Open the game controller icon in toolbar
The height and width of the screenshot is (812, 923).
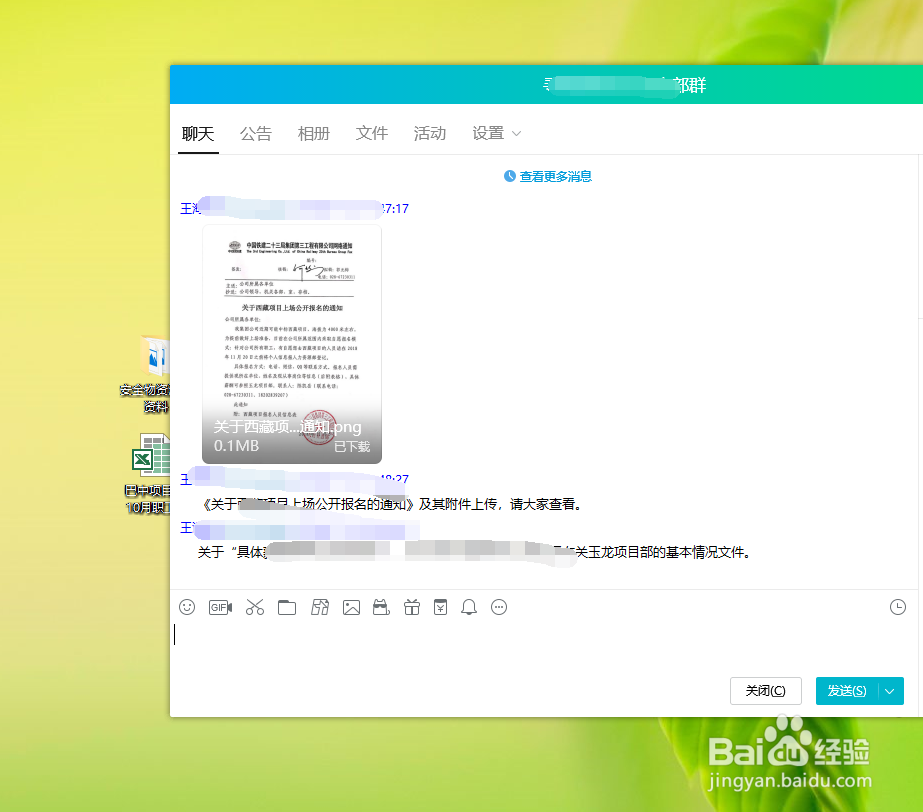(x=381, y=607)
